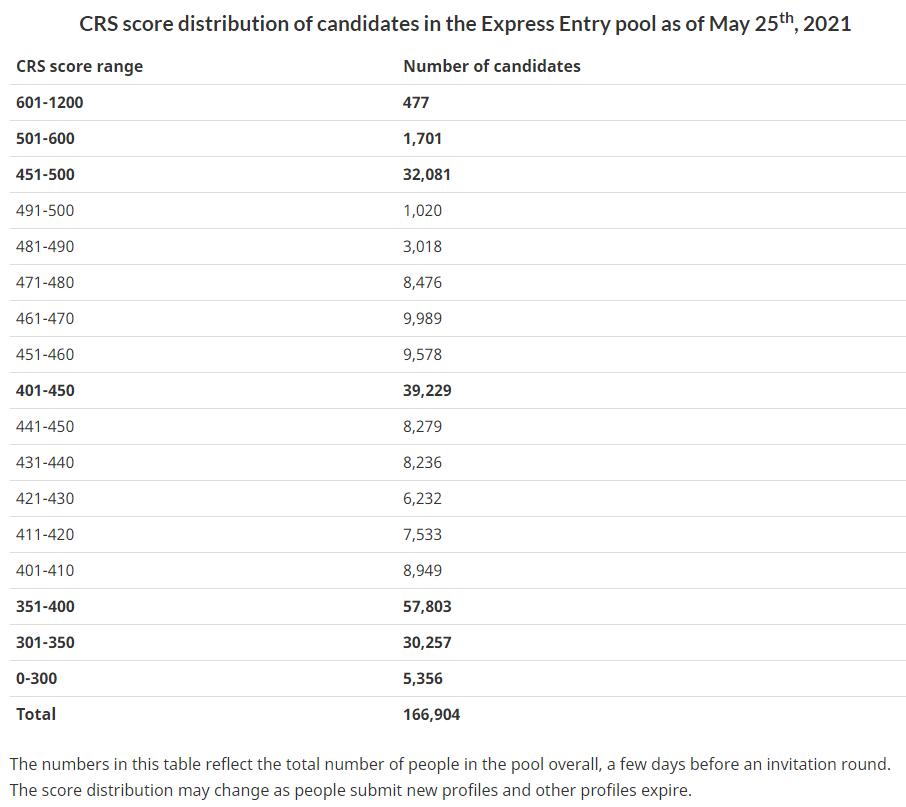
Task: Click the 6,232 candidates value
Action: tap(422, 498)
